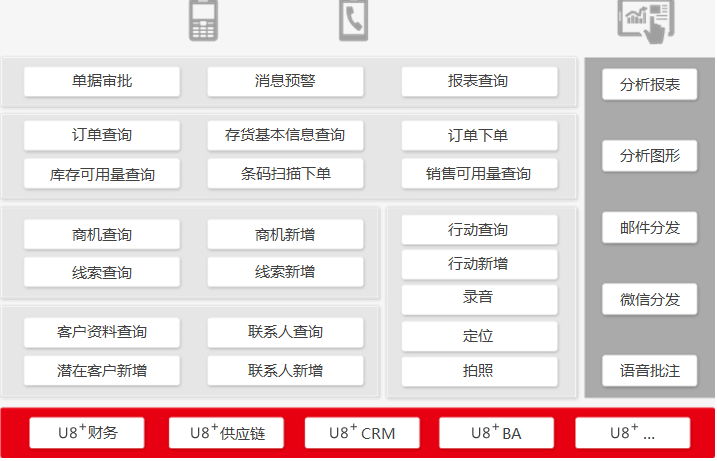
Task: Select 微信分发 WeChat distribution
Action: pos(649,299)
